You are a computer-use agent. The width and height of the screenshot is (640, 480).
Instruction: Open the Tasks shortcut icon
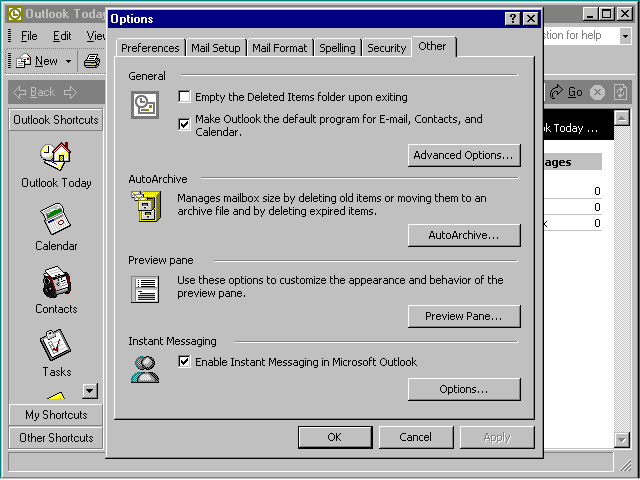click(x=56, y=345)
